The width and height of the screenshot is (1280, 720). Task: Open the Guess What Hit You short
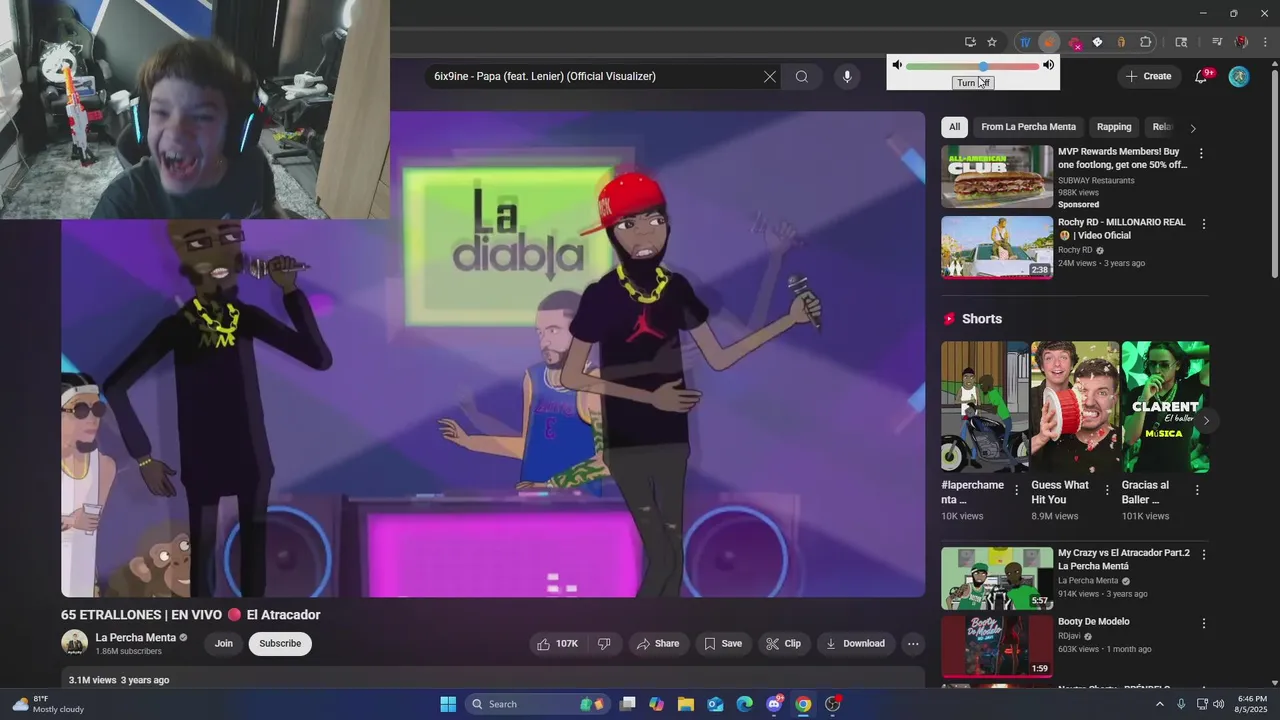(1075, 407)
